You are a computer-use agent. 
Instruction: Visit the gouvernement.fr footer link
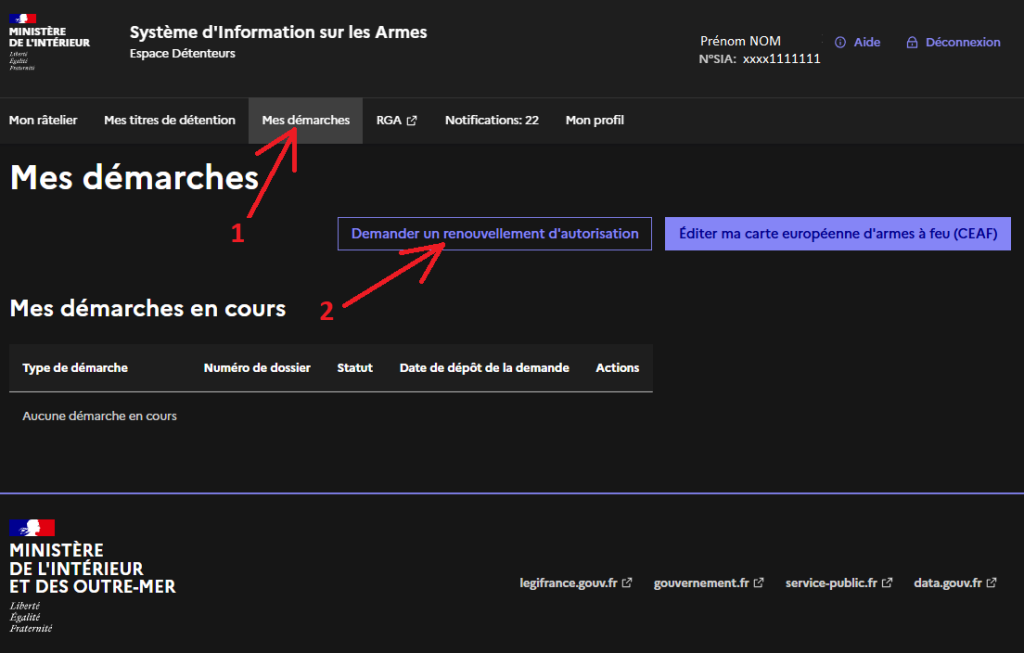[701, 583]
